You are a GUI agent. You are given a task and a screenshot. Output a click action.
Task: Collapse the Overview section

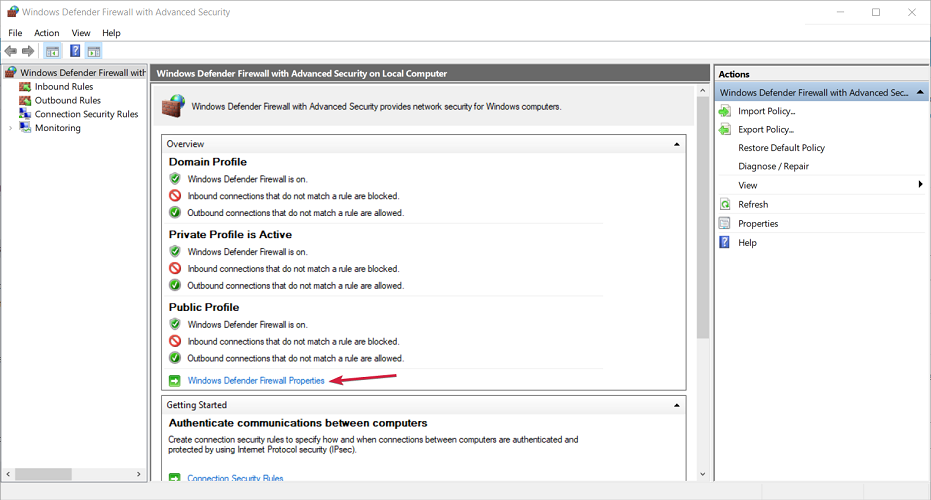(676, 144)
